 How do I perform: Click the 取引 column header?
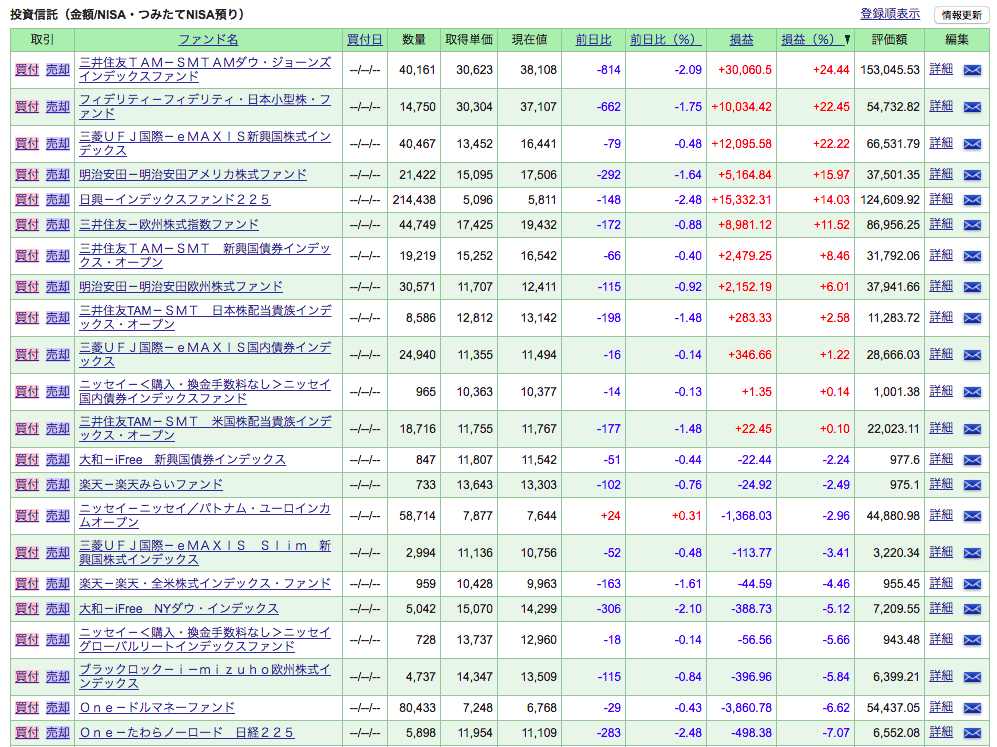pos(42,39)
